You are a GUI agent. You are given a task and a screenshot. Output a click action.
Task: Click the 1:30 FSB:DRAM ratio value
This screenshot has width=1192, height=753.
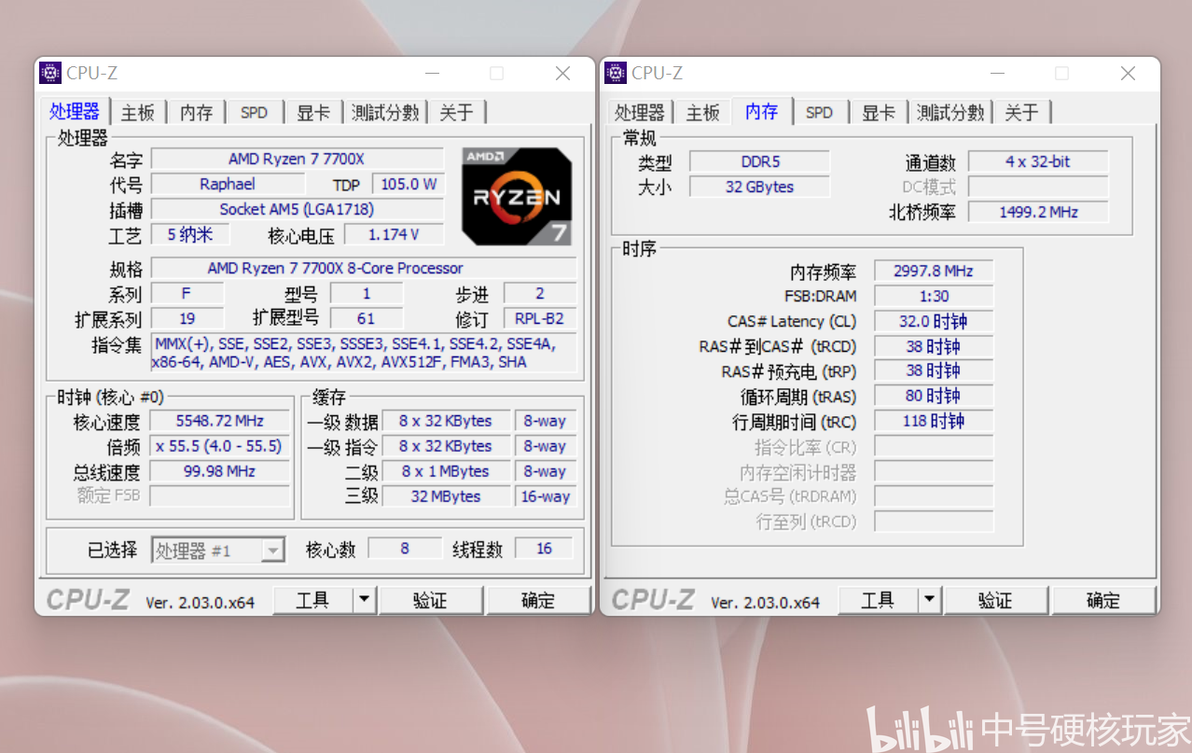click(x=934, y=296)
